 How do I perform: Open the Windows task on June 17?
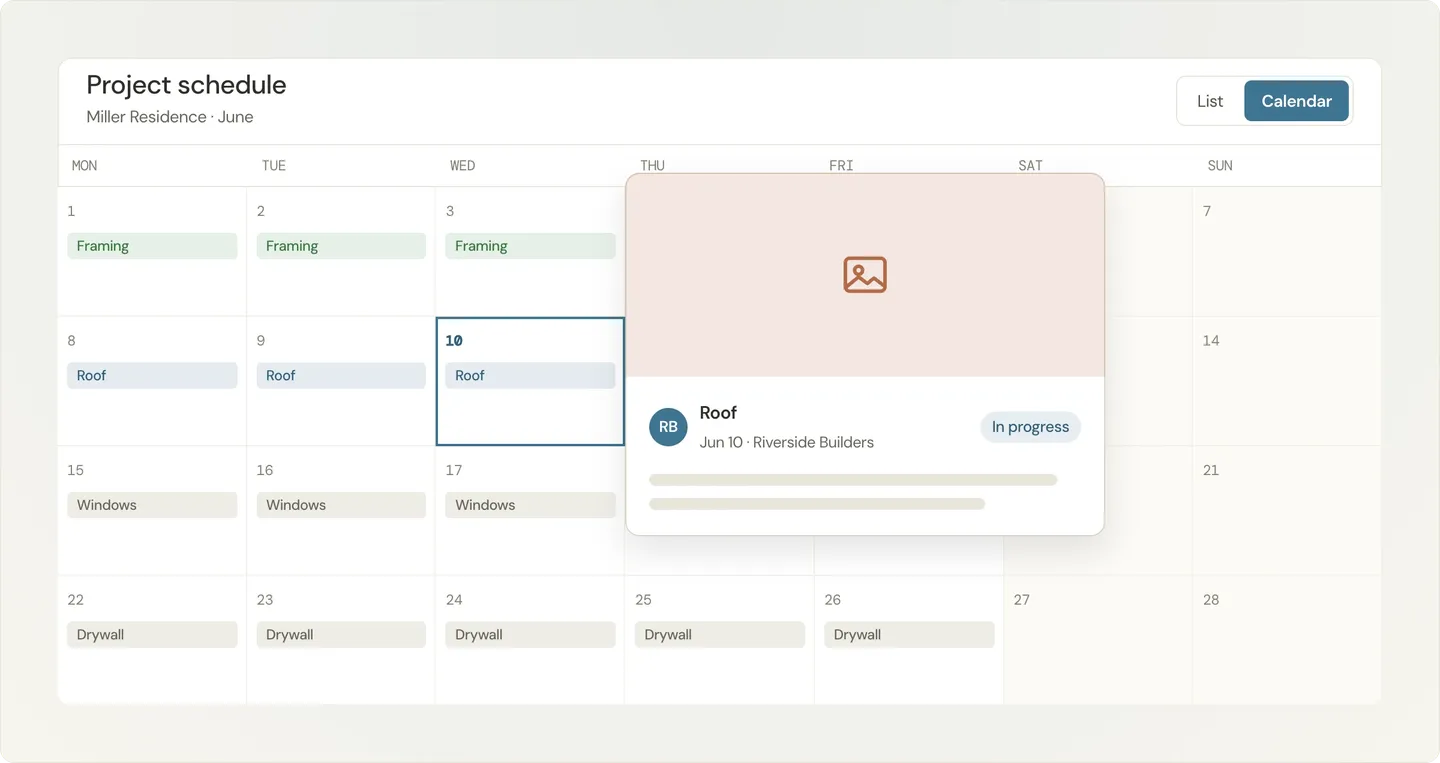tap(530, 505)
